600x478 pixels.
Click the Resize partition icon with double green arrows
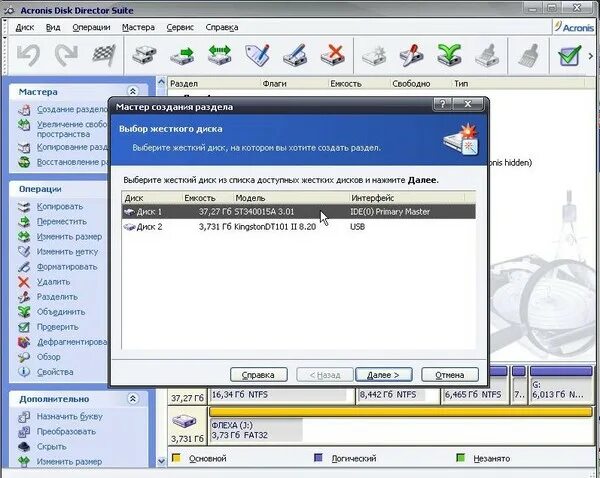coord(220,55)
